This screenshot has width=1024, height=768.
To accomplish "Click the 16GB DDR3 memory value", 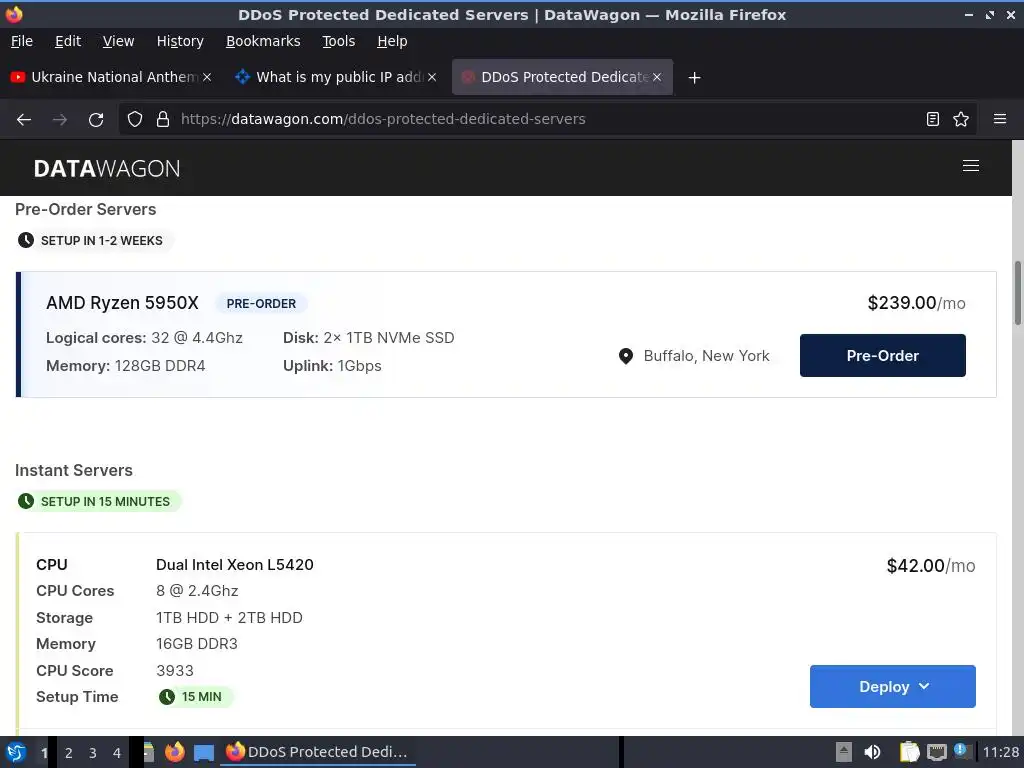I will [197, 644].
